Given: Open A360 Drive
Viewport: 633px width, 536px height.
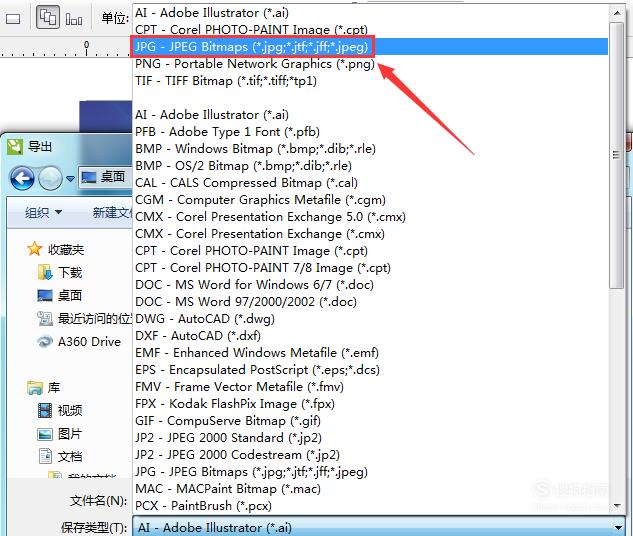Looking at the screenshot, I should (79, 341).
